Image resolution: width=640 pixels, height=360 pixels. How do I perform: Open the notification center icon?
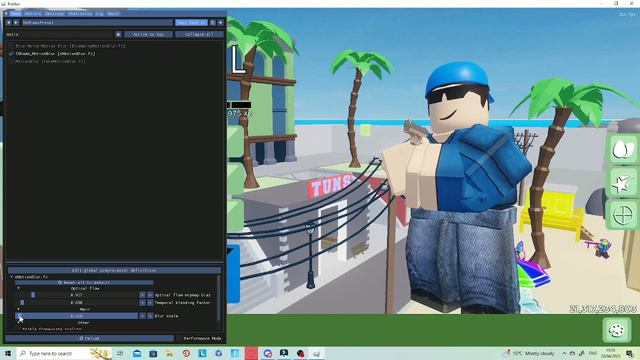pyautogui.click(x=630, y=353)
